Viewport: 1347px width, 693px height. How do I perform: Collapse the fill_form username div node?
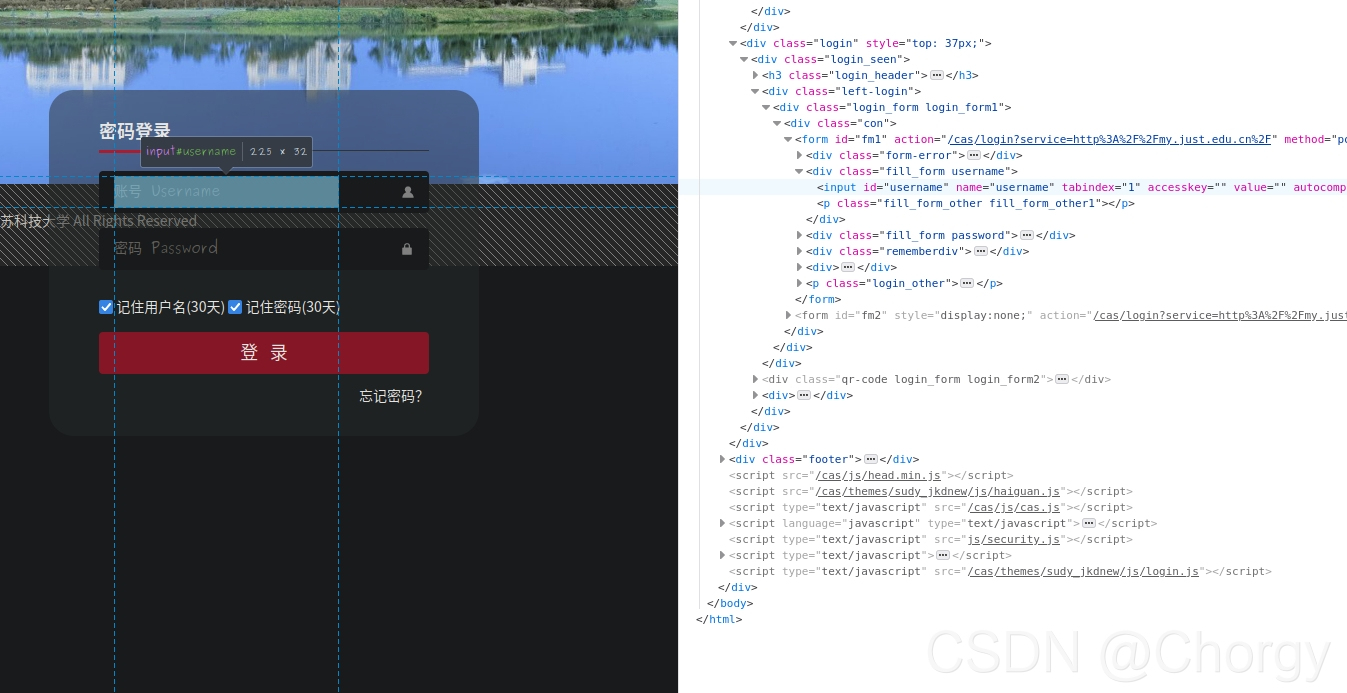799,171
